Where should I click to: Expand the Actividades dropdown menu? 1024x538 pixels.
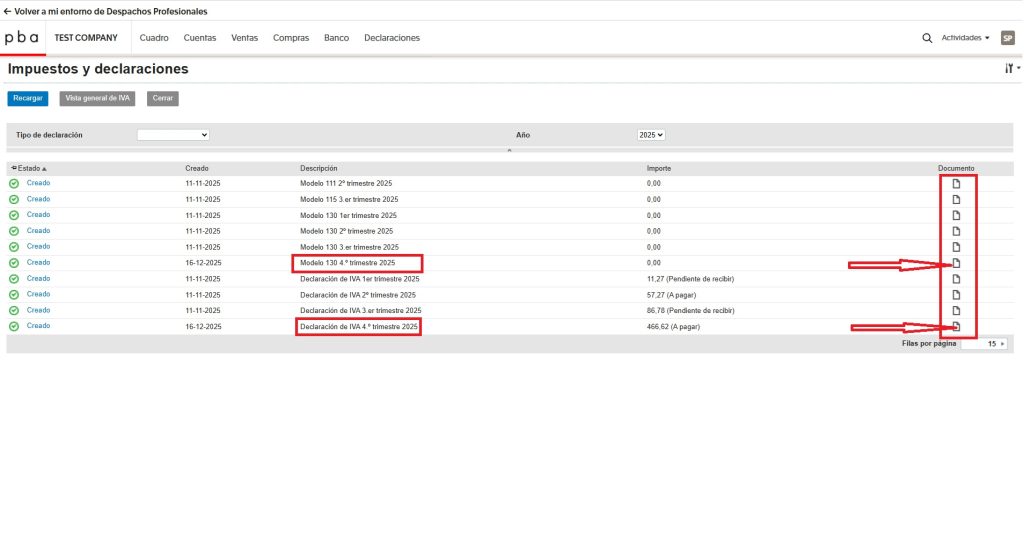pos(965,38)
